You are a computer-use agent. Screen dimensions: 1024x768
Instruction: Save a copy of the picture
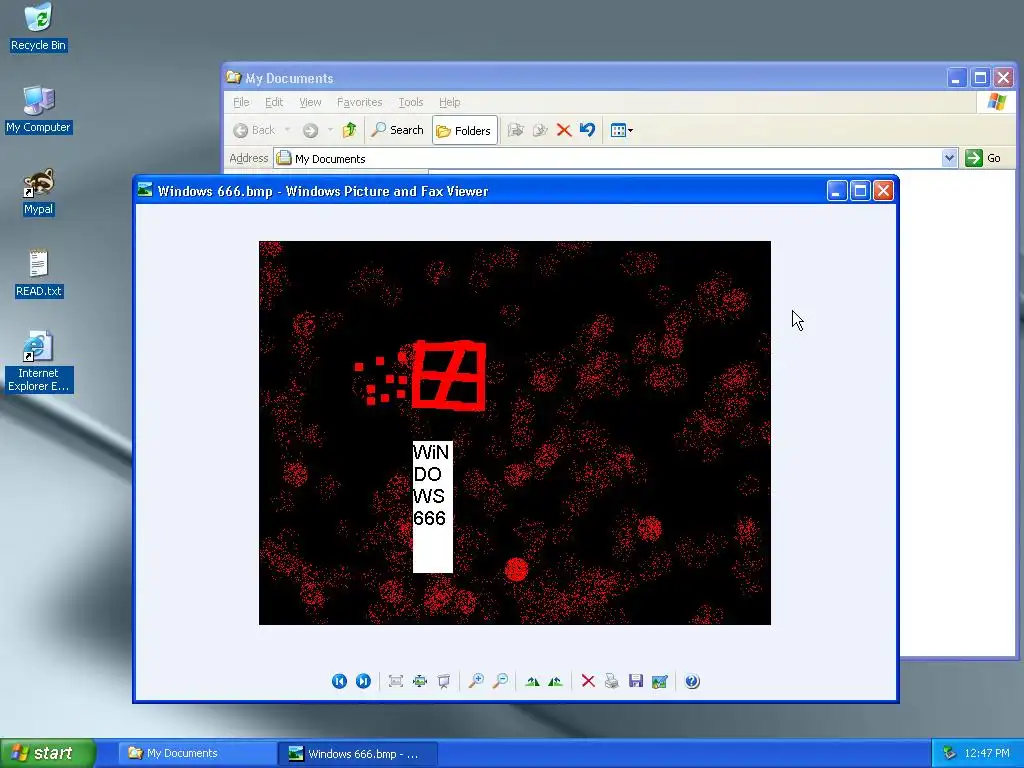click(635, 681)
